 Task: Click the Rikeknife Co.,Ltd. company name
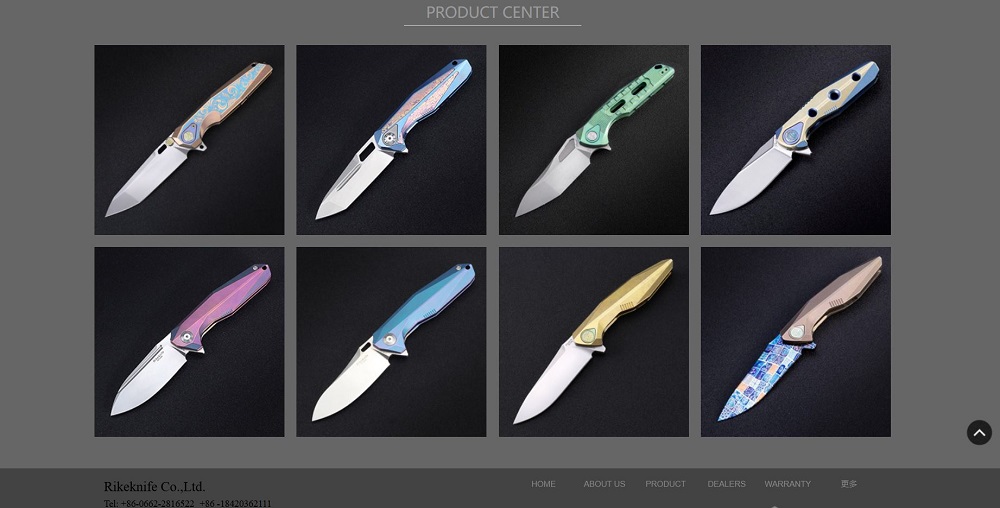(x=154, y=487)
